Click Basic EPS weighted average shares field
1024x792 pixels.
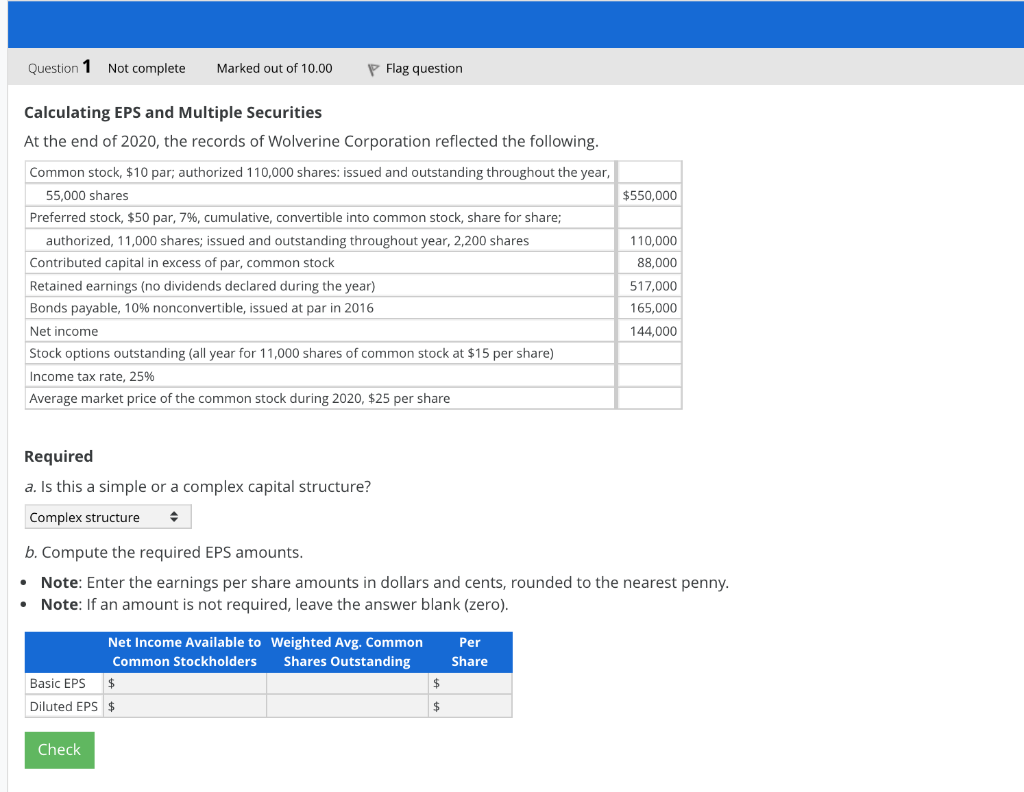point(347,683)
